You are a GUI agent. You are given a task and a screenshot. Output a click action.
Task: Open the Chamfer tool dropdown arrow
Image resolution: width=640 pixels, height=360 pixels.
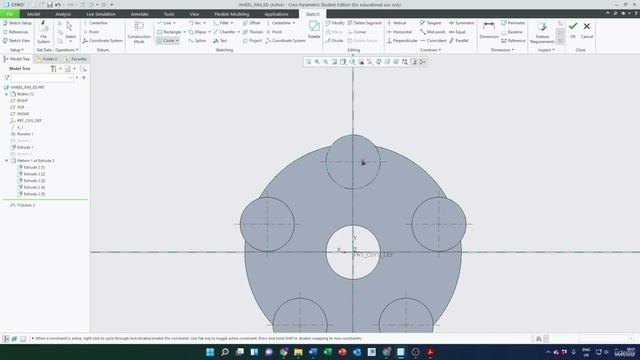pyautogui.click(x=238, y=32)
